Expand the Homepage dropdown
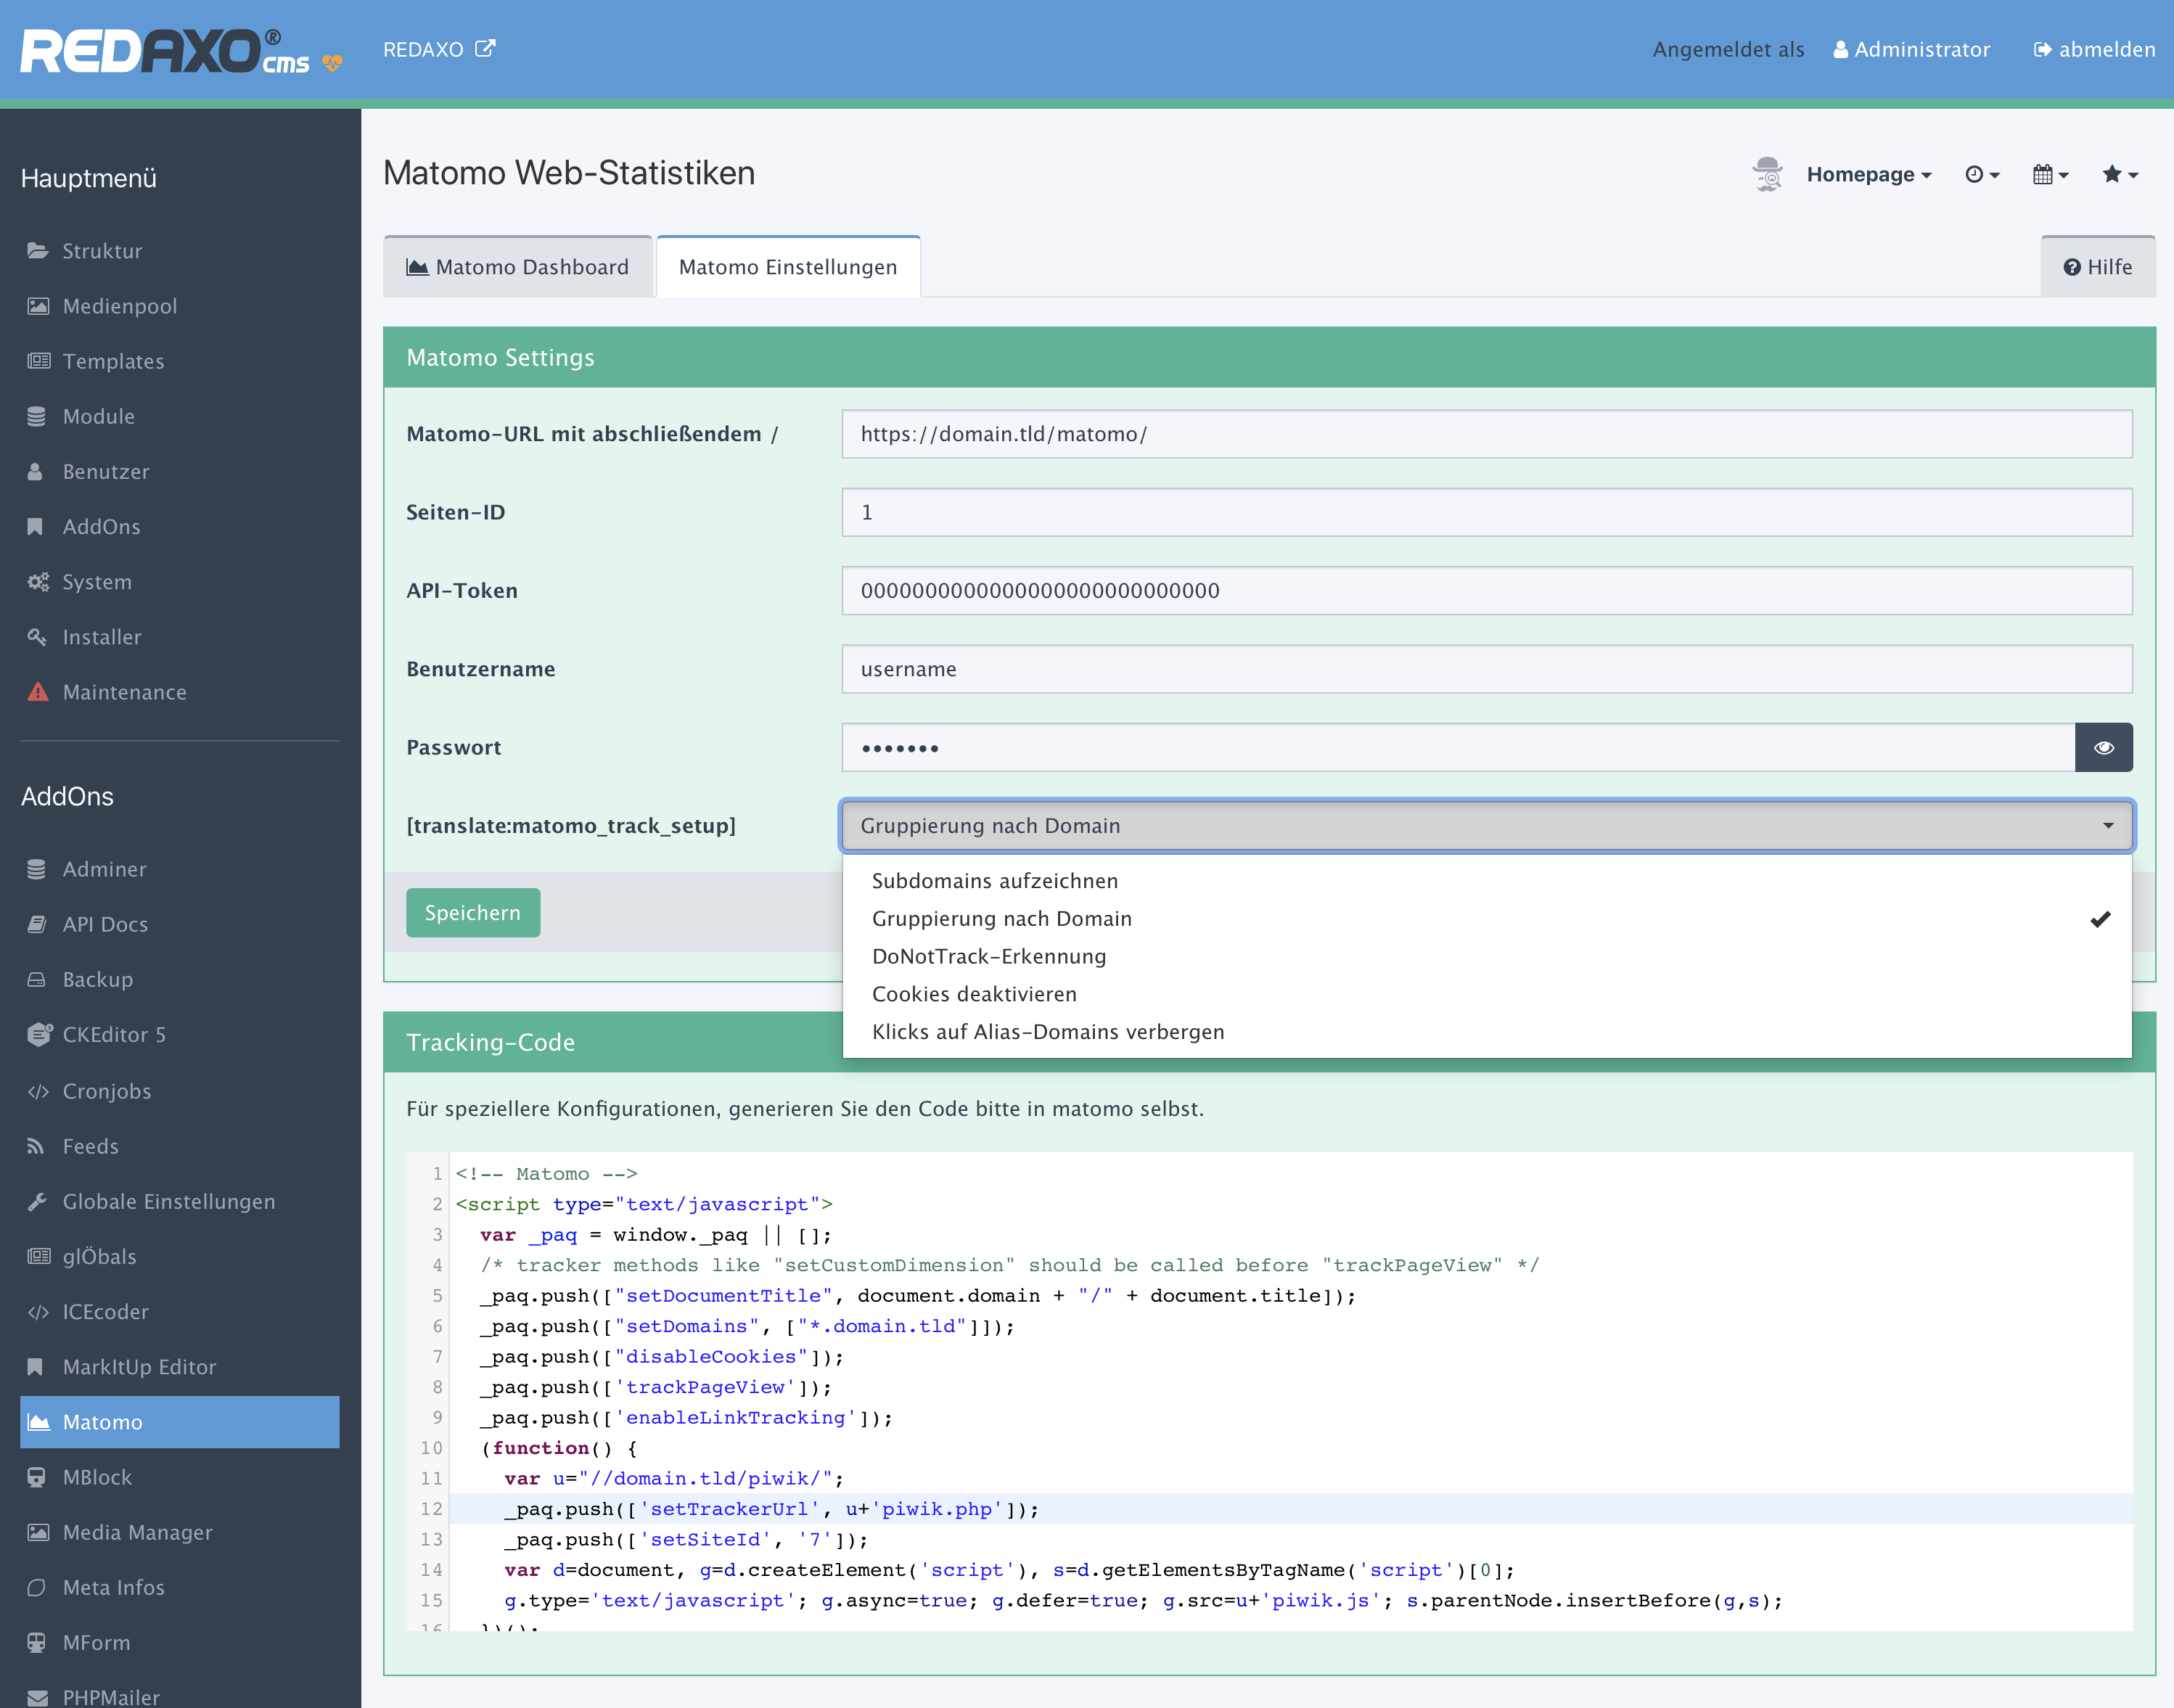 point(1868,174)
